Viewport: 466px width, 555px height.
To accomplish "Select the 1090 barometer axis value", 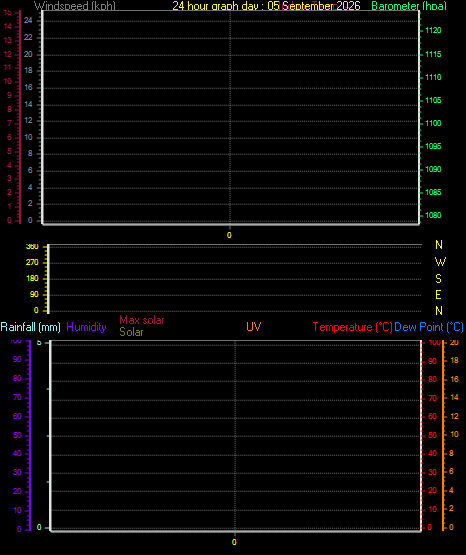I will pos(433,169).
